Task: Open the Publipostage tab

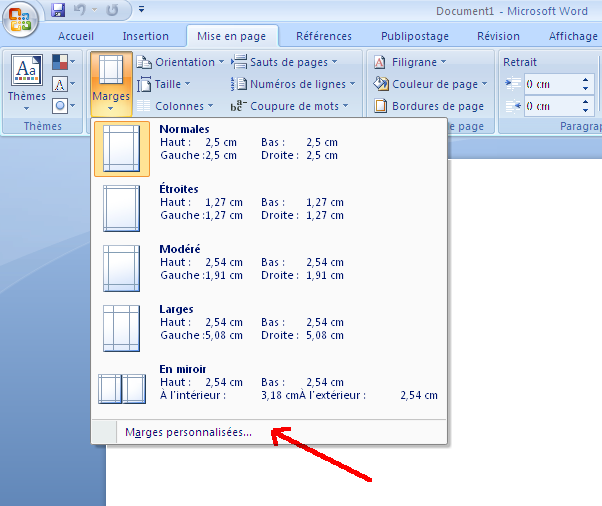Action: [415, 36]
